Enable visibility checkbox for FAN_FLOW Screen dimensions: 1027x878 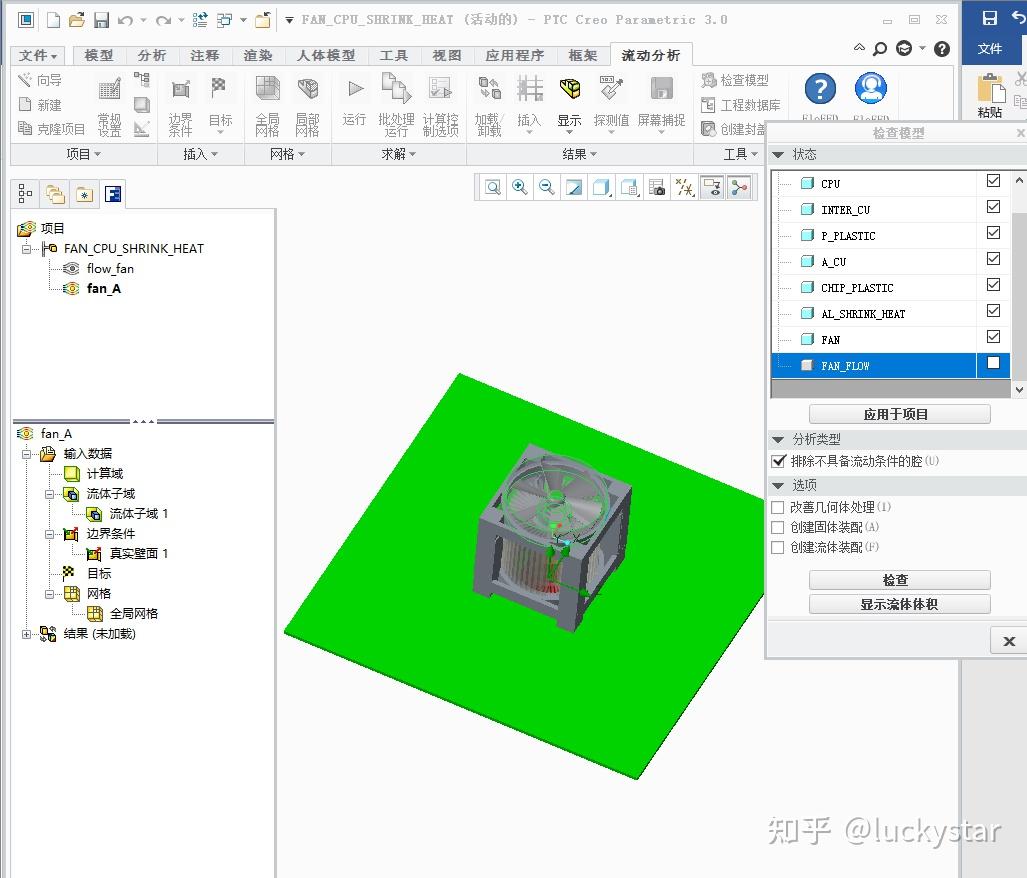tap(993, 365)
